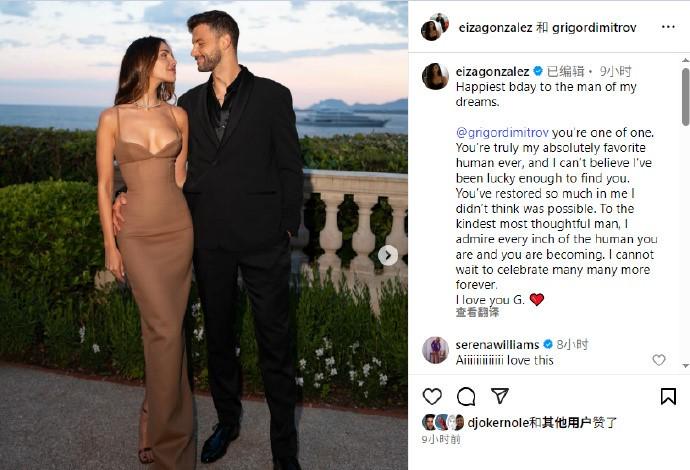Open the combined profile avatars in the post header
Screen dimensions: 690x470
click(x=435, y=27)
